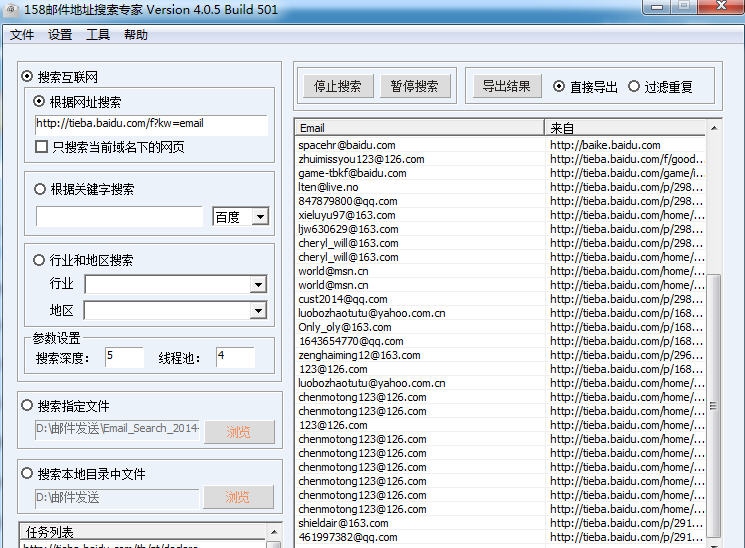The height and width of the screenshot is (548, 745).
Task: Click the Email column header
Action: (x=420, y=127)
